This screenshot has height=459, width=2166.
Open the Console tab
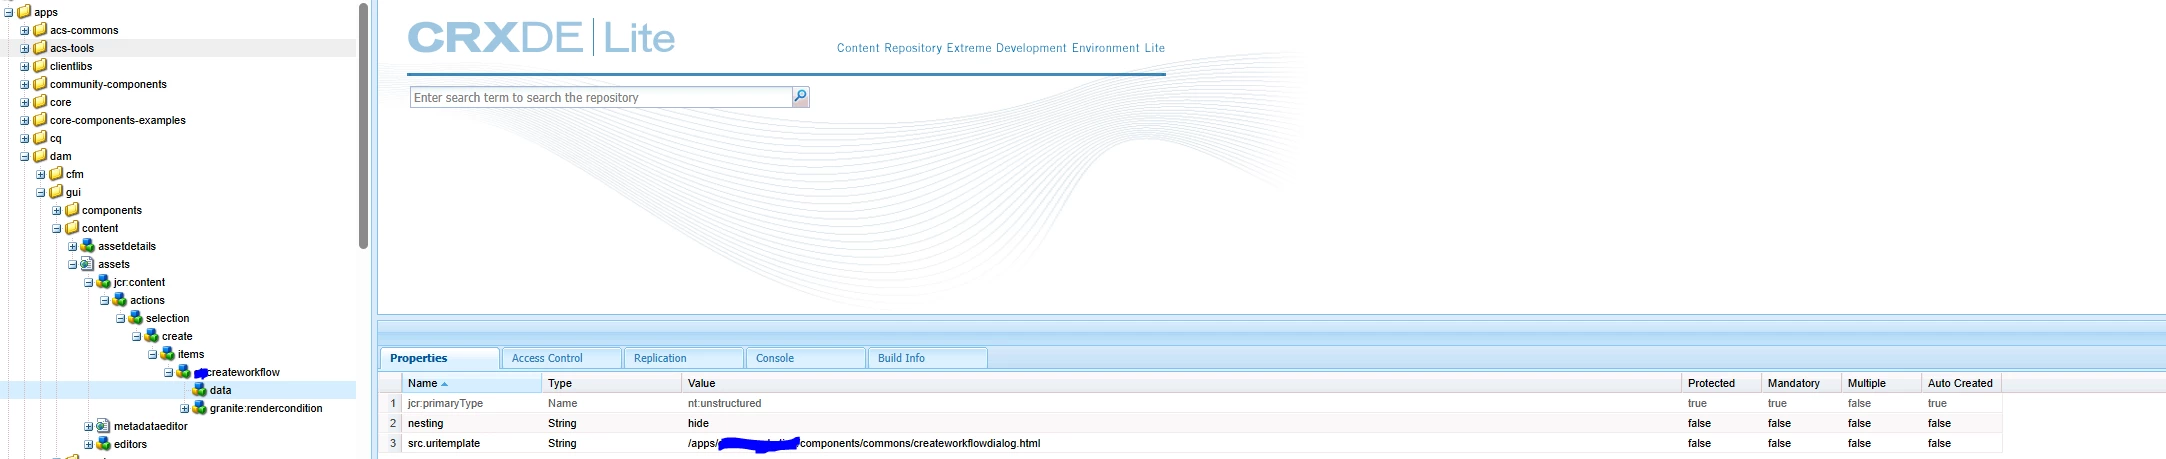805,358
